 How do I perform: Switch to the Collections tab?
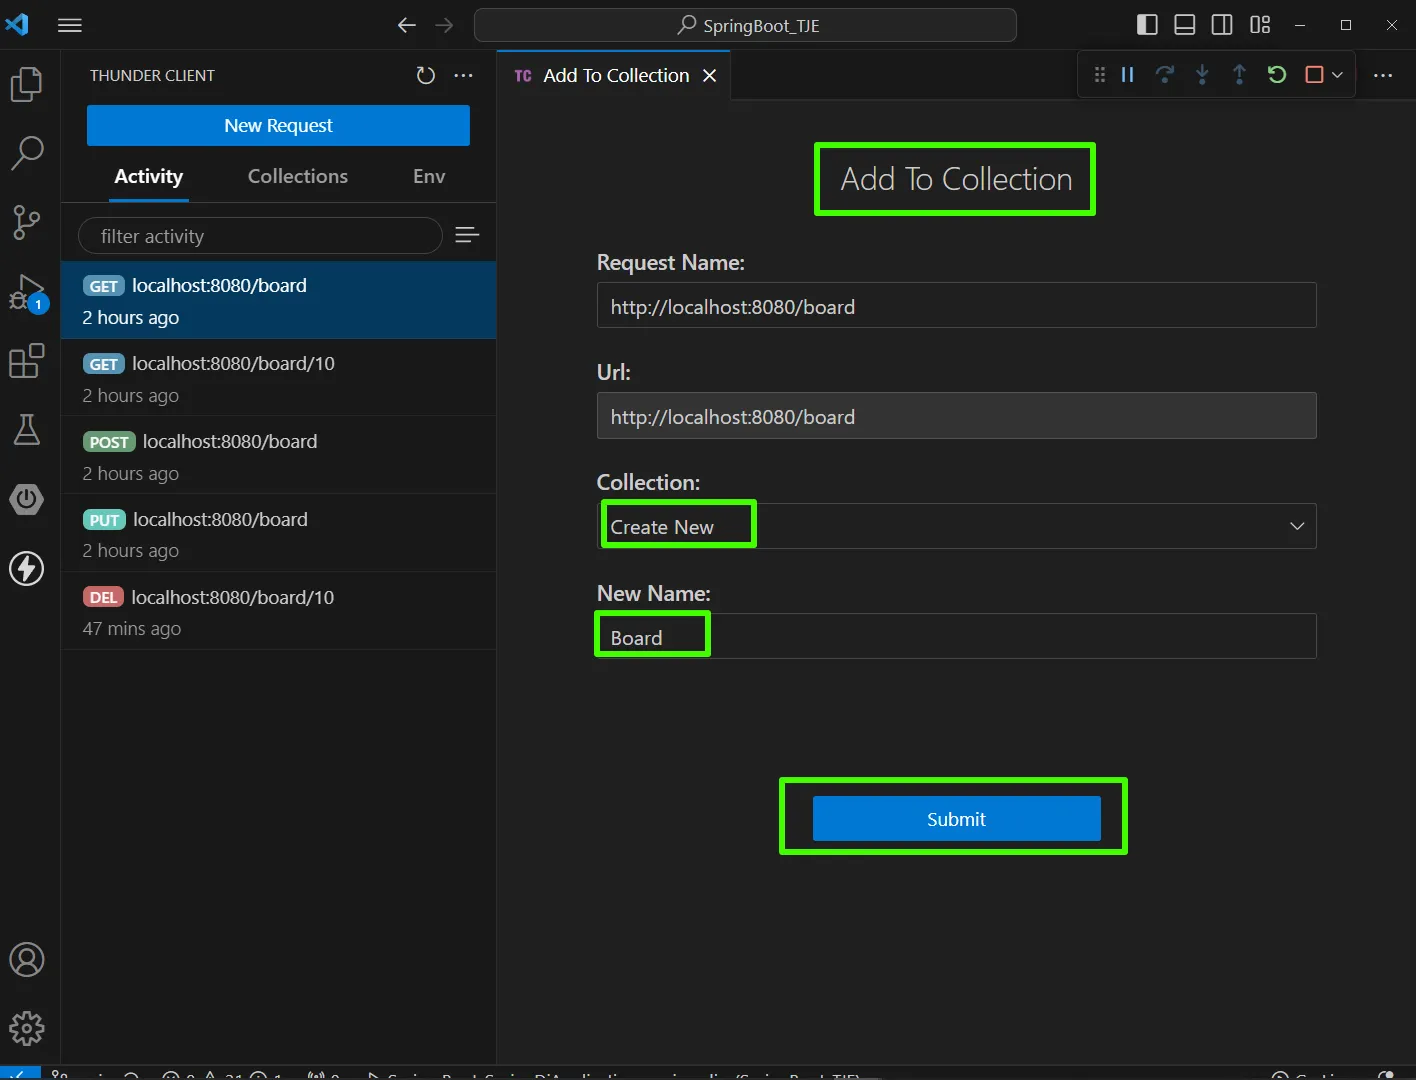[298, 177]
